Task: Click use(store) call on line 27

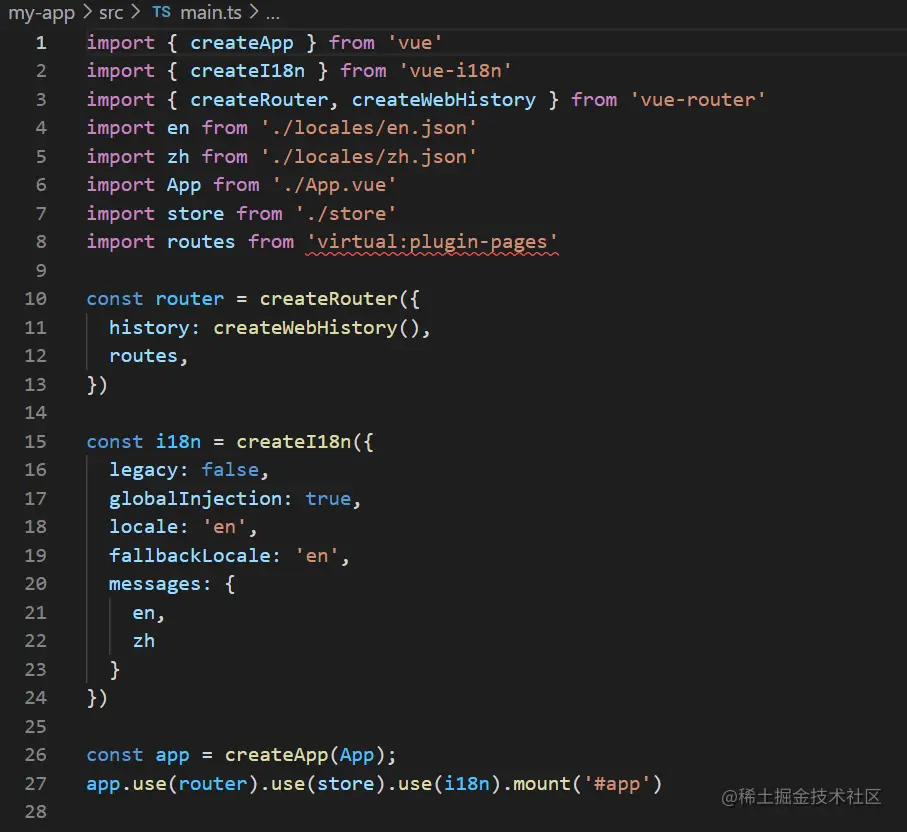Action: 328,784
